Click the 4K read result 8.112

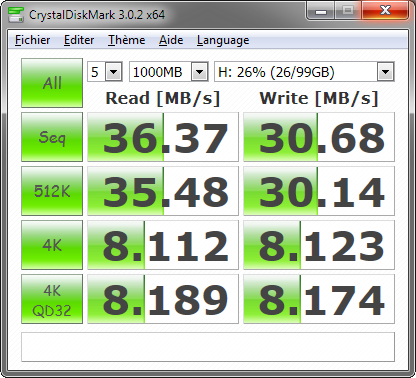pyautogui.click(x=163, y=245)
